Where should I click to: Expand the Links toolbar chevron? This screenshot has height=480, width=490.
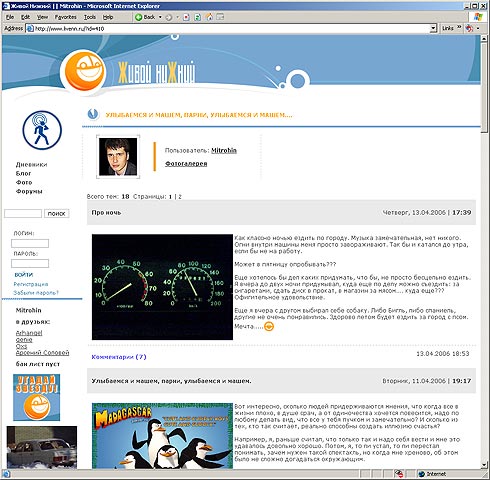pyautogui.click(x=459, y=28)
